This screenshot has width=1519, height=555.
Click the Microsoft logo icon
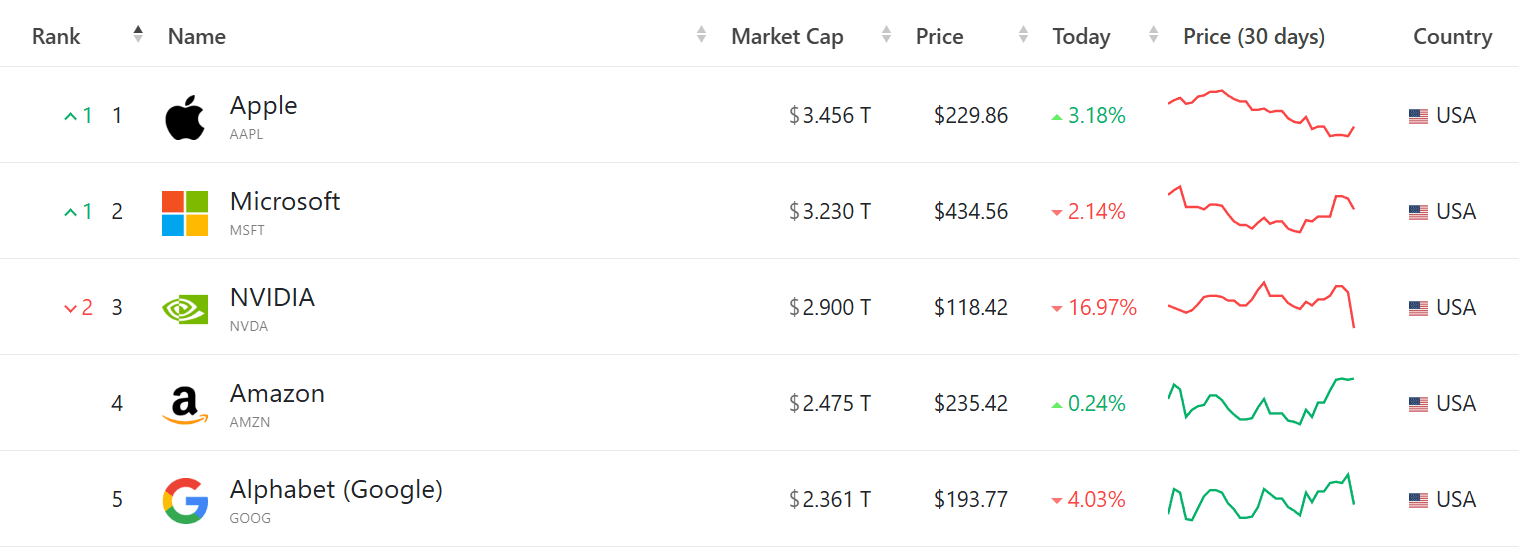(x=185, y=213)
